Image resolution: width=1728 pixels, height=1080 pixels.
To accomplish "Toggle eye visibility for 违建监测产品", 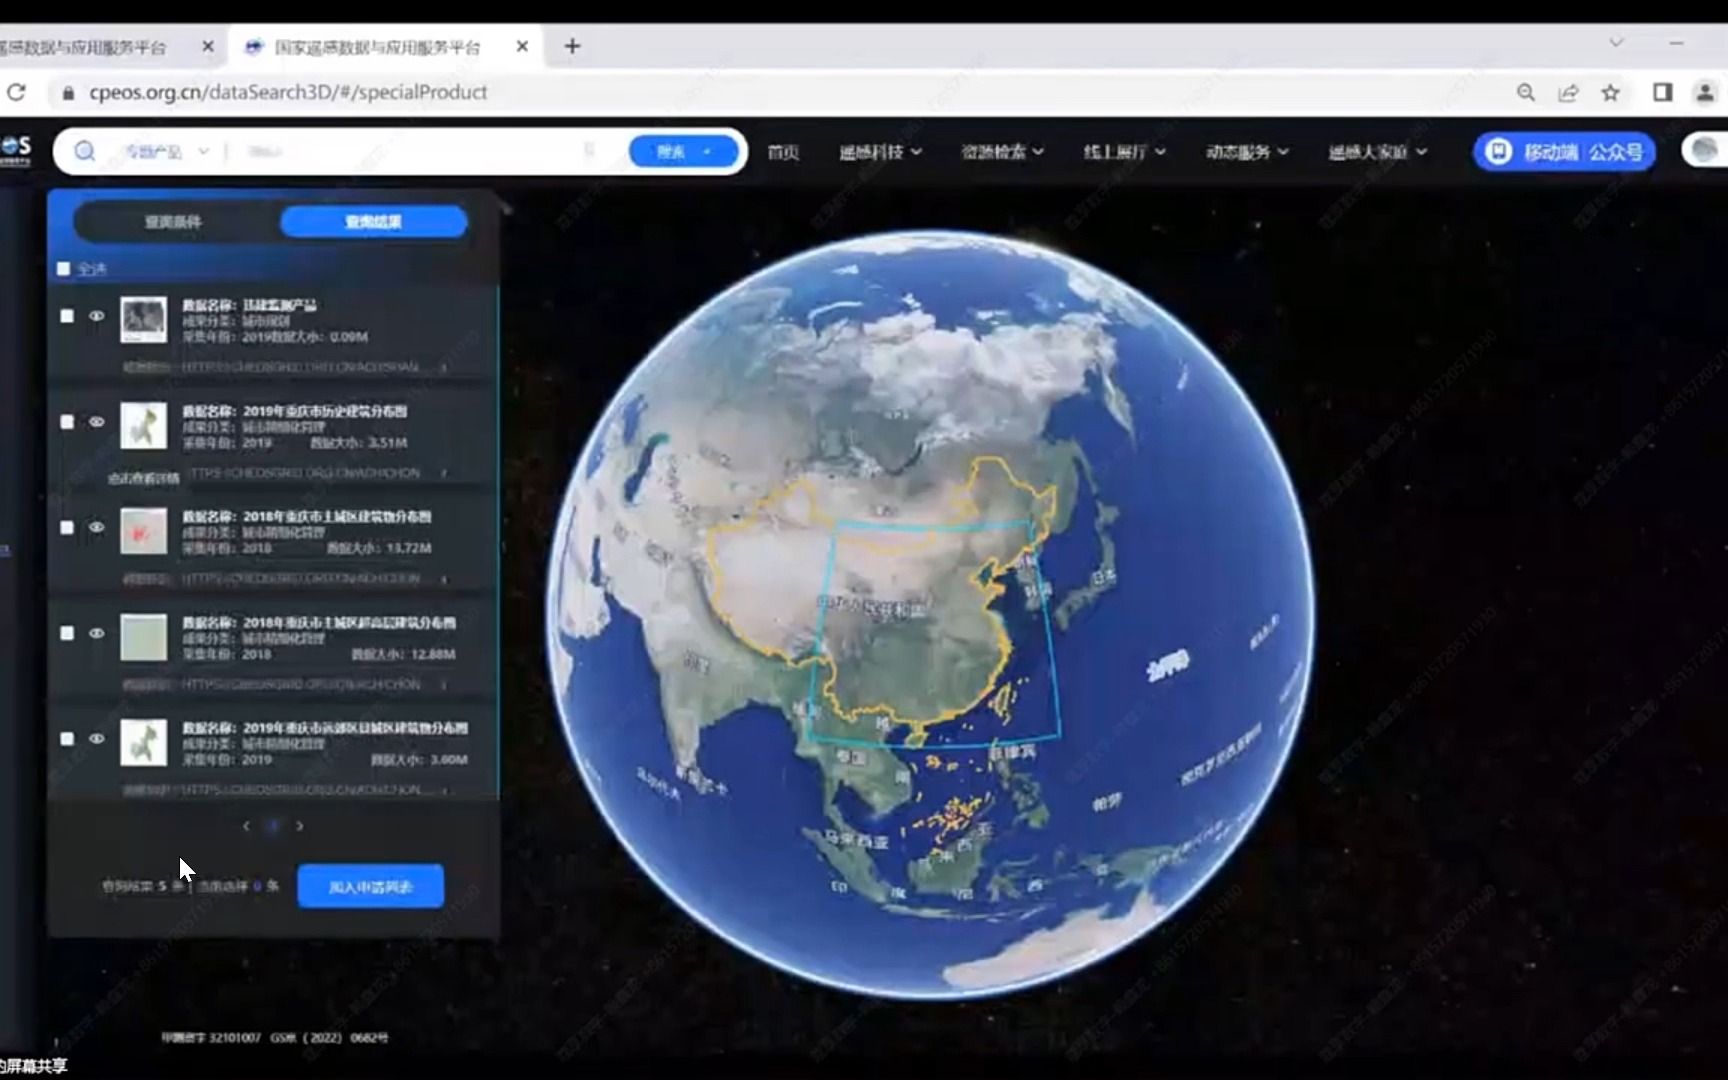I will [97, 316].
